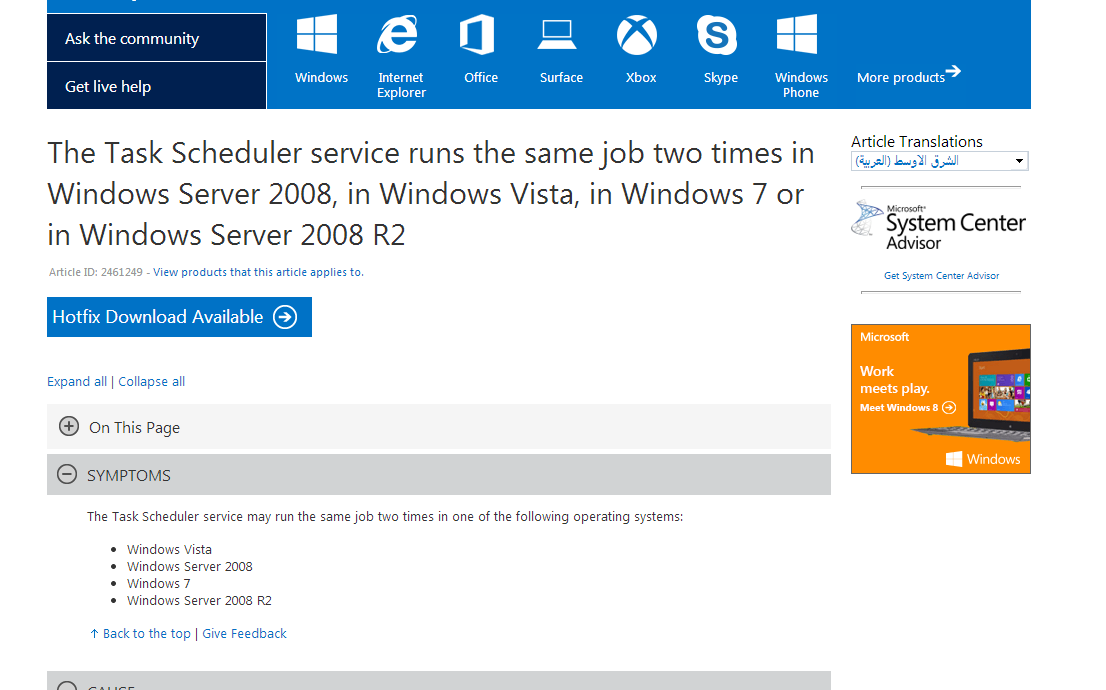Click the article title heading
The image size is (1106, 690).
tap(431, 194)
